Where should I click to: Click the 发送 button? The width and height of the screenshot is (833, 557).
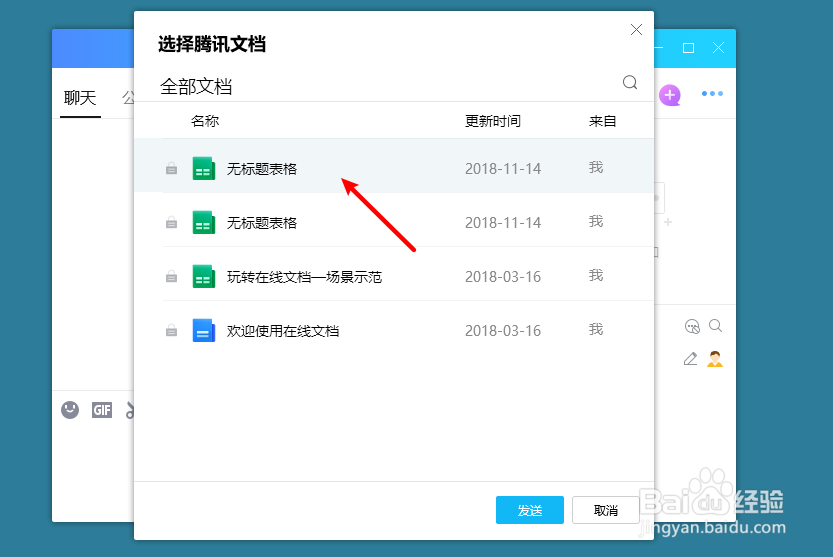coord(530,510)
